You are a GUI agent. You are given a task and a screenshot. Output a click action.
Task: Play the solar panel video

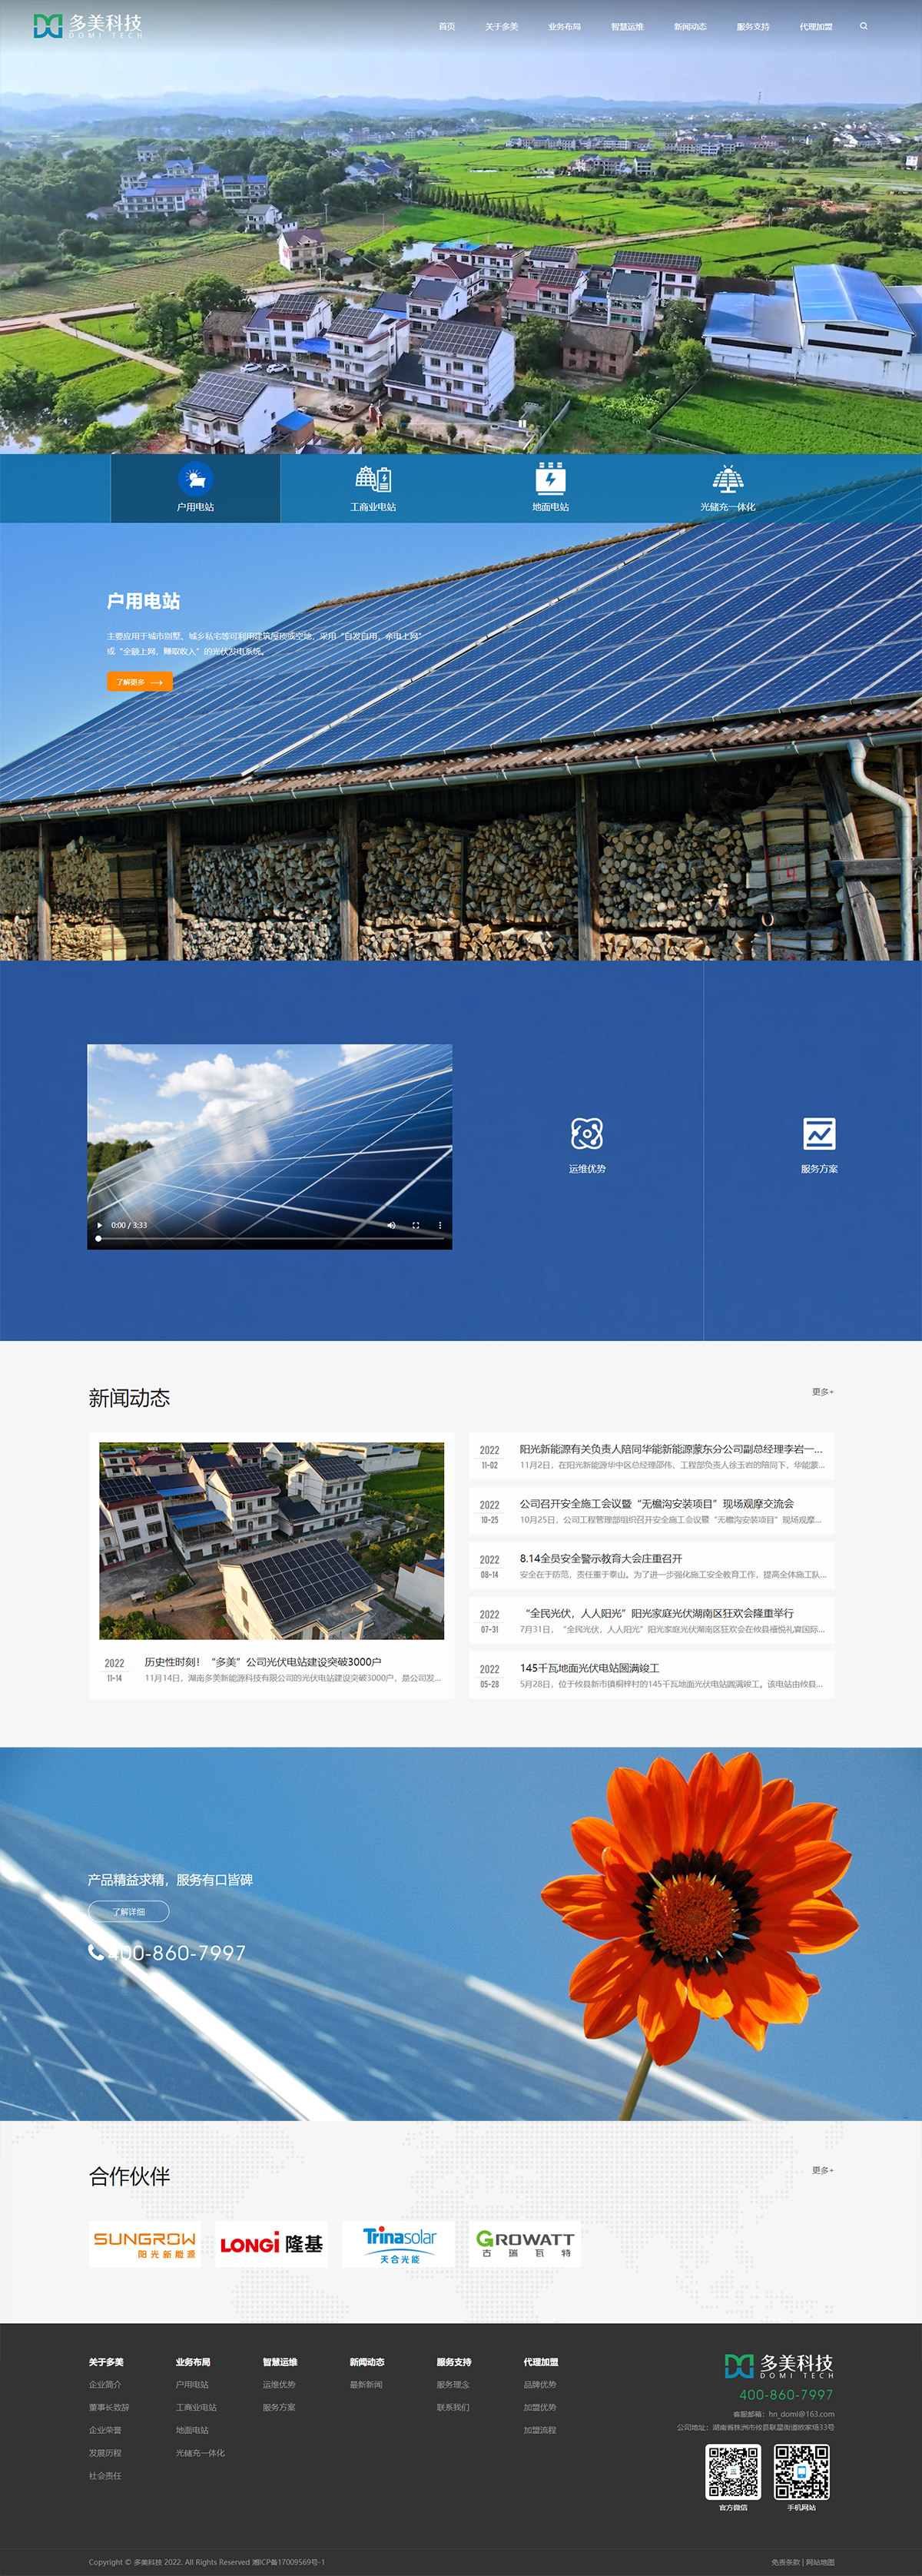(x=100, y=1225)
